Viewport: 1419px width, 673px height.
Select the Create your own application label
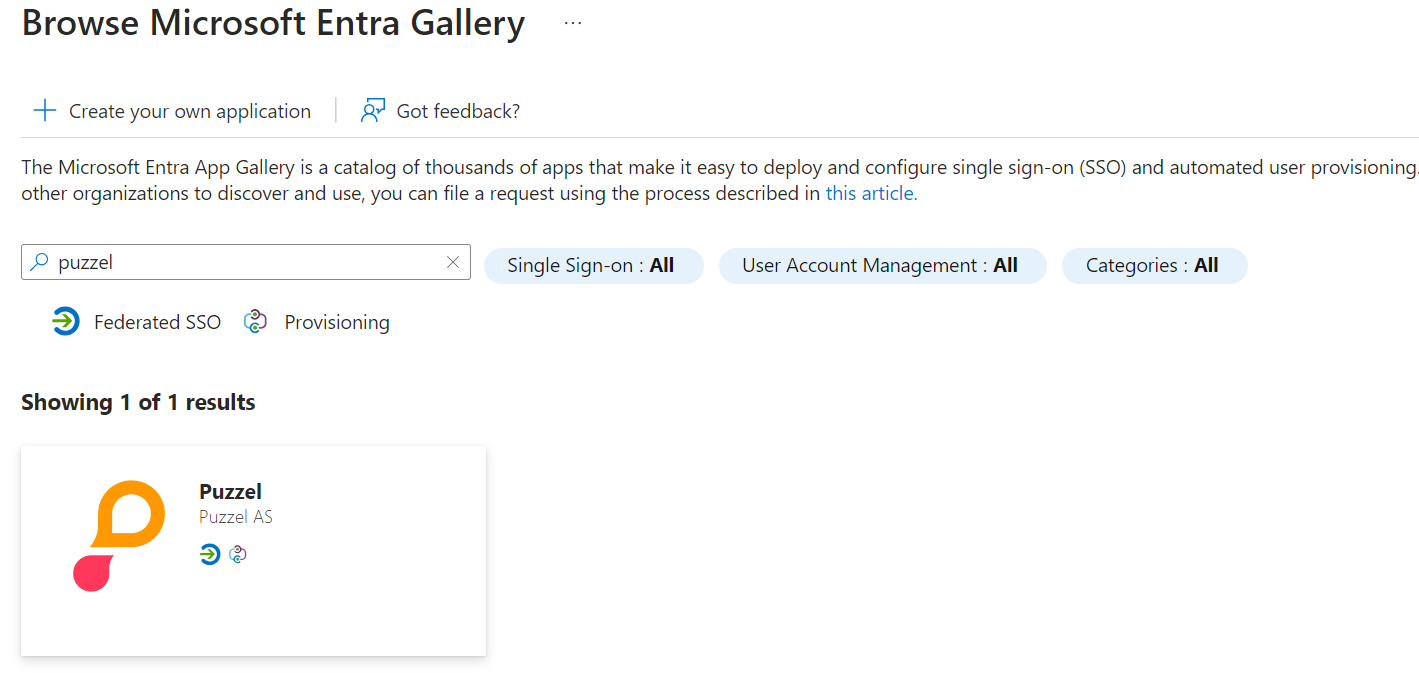[190, 111]
